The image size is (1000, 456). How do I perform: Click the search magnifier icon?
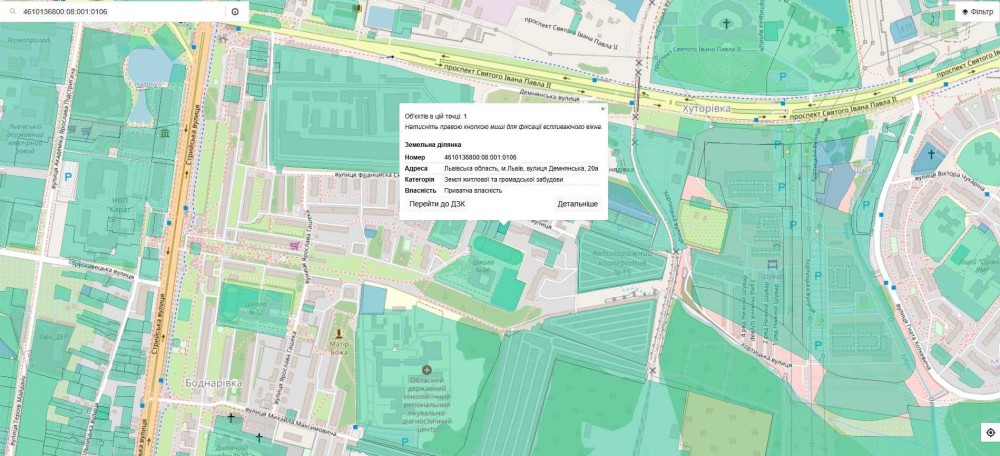[x=12, y=12]
